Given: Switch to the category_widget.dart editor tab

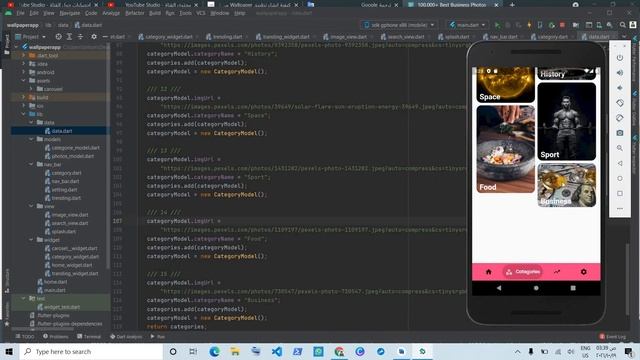Looking at the screenshot, I should pyautogui.click(x=165, y=37).
